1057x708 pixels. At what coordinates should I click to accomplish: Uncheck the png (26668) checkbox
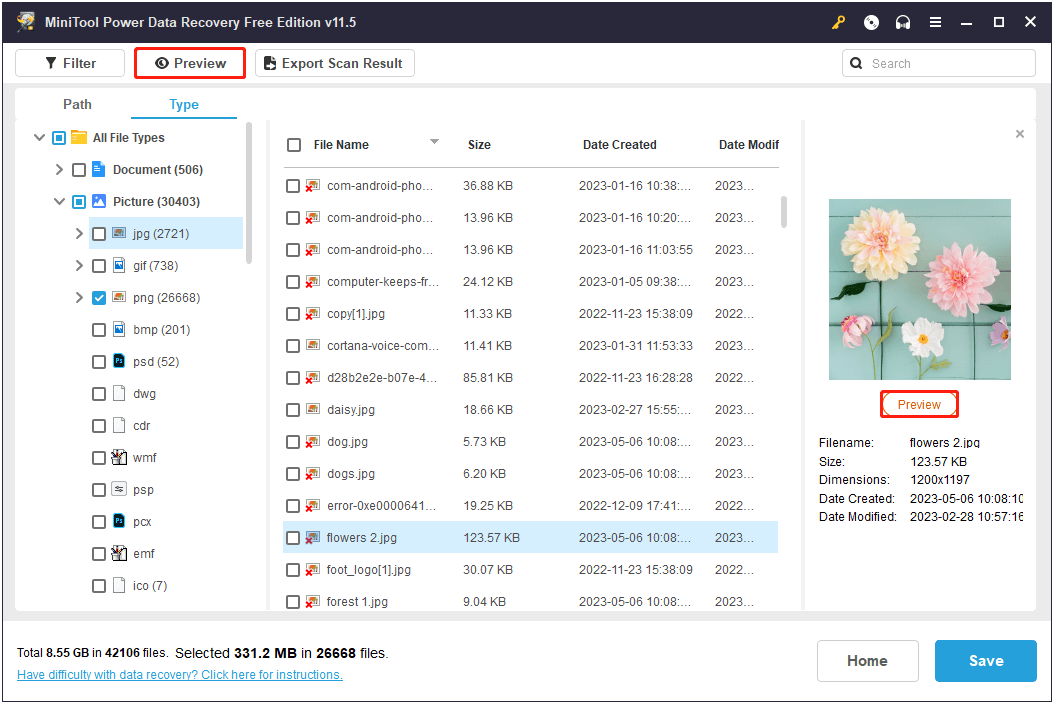tap(99, 297)
